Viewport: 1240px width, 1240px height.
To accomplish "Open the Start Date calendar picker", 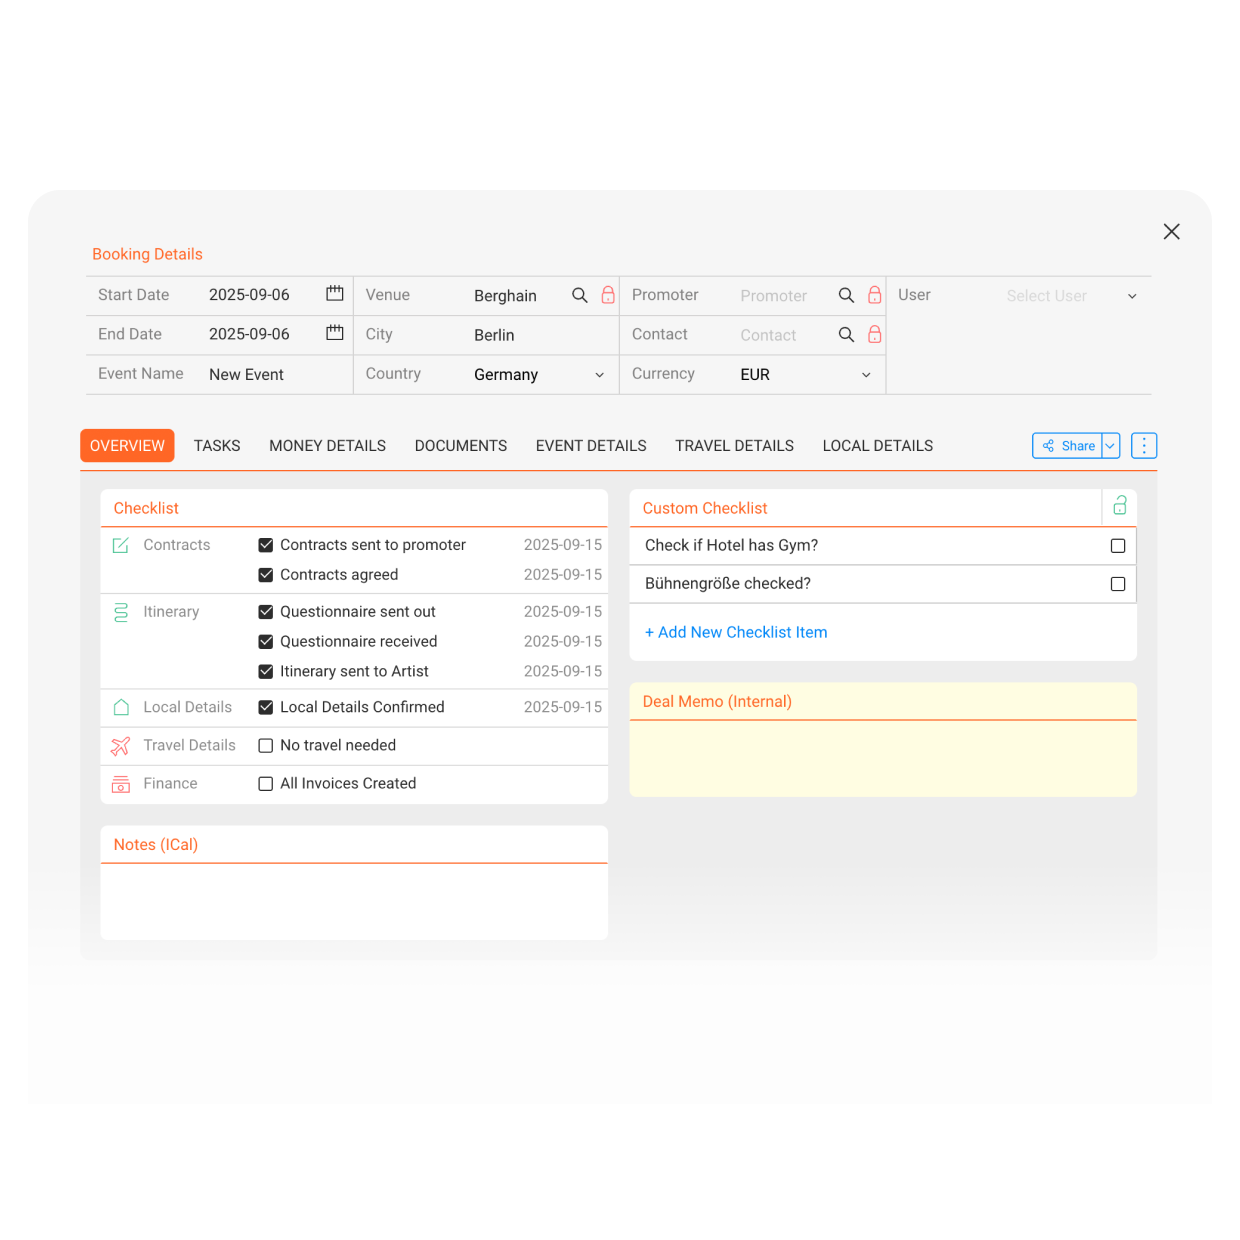I will coord(334,294).
